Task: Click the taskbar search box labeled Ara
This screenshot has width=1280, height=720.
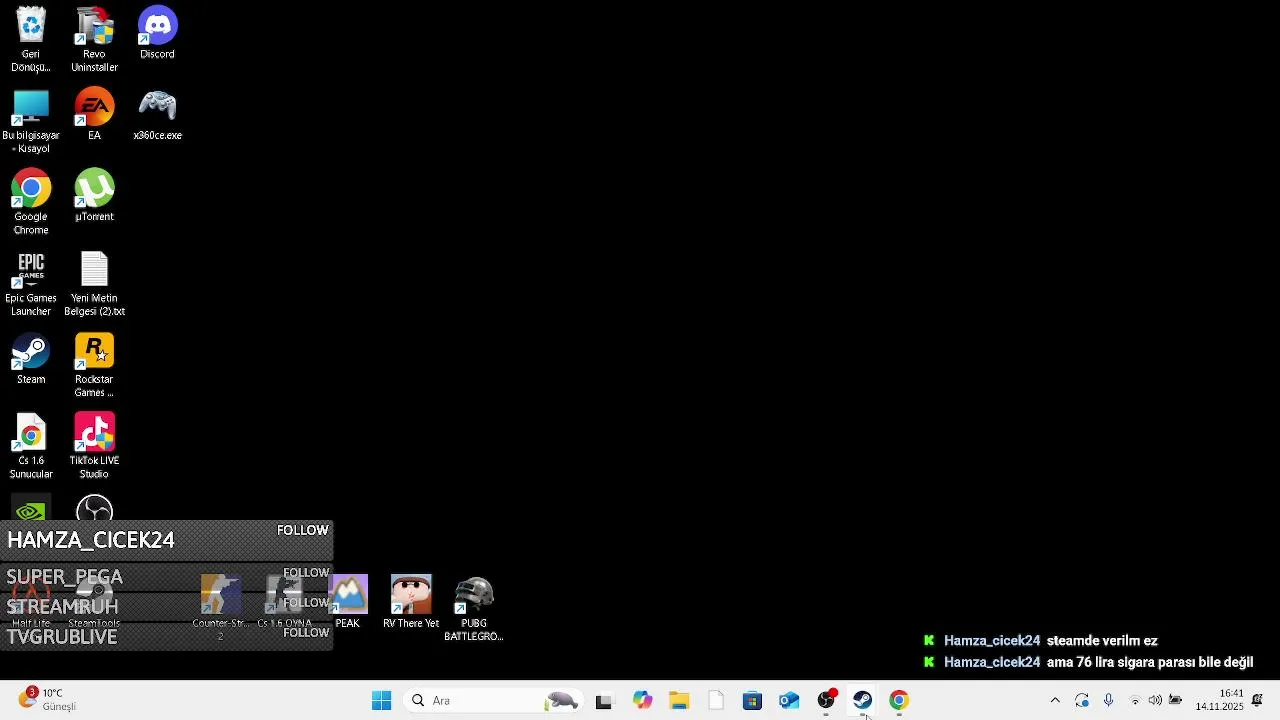Action: click(494, 701)
